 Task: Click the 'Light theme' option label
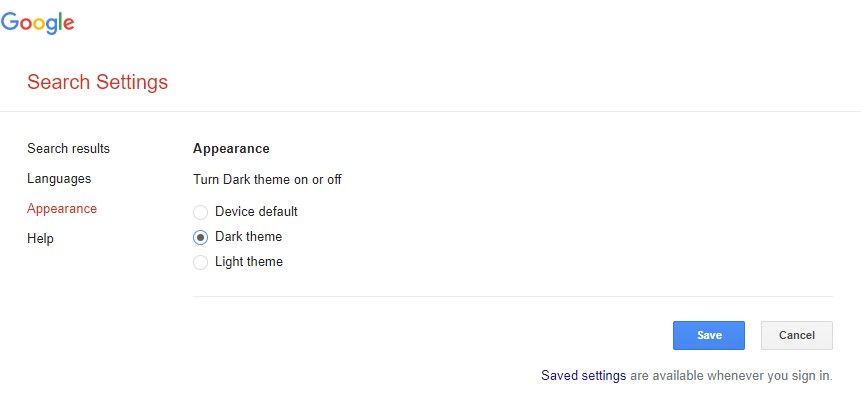tap(249, 262)
